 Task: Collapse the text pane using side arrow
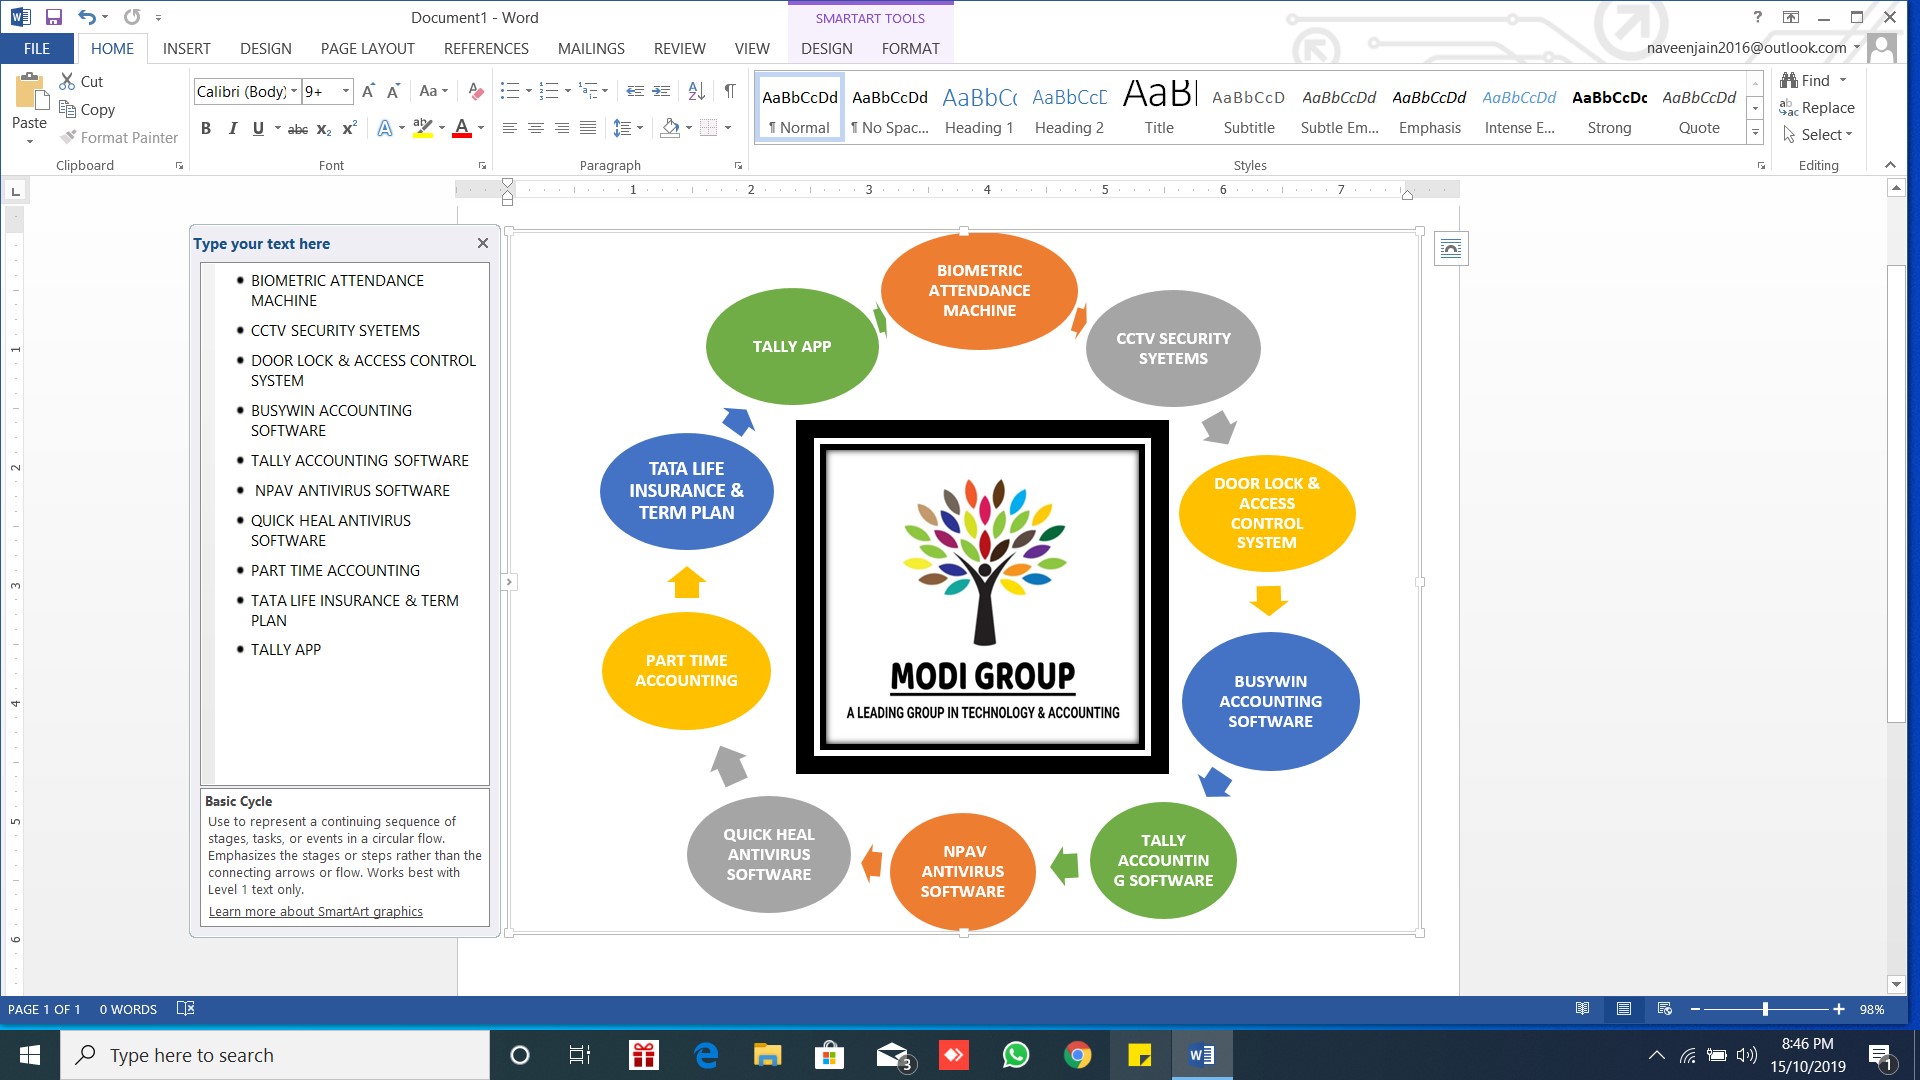pyautogui.click(x=509, y=581)
